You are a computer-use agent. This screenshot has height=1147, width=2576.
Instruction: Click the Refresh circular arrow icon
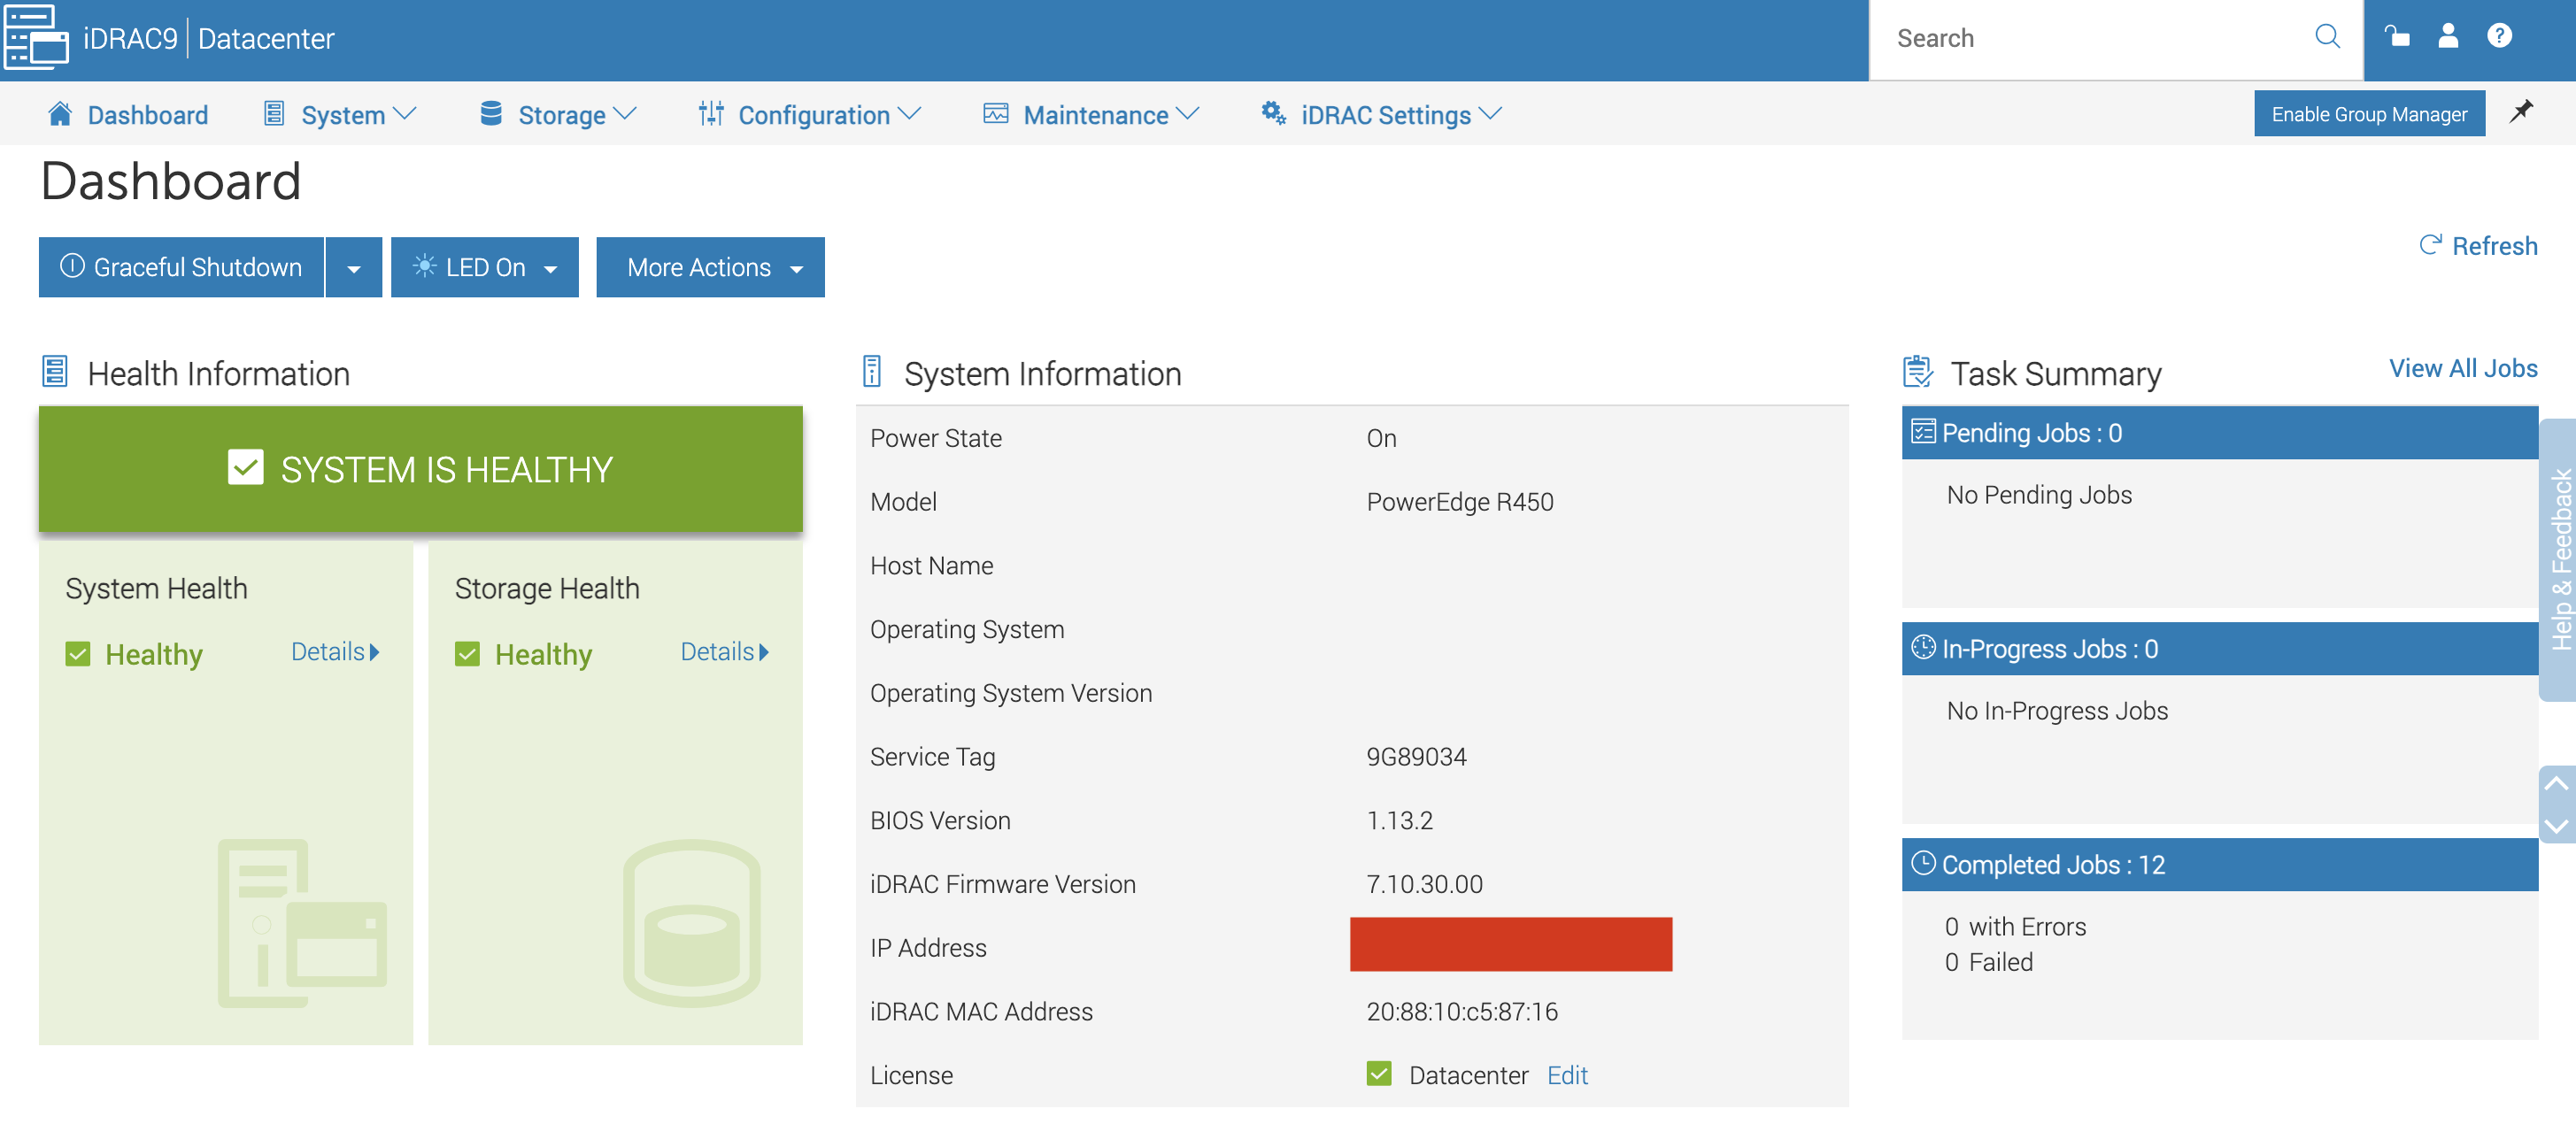coord(2429,245)
